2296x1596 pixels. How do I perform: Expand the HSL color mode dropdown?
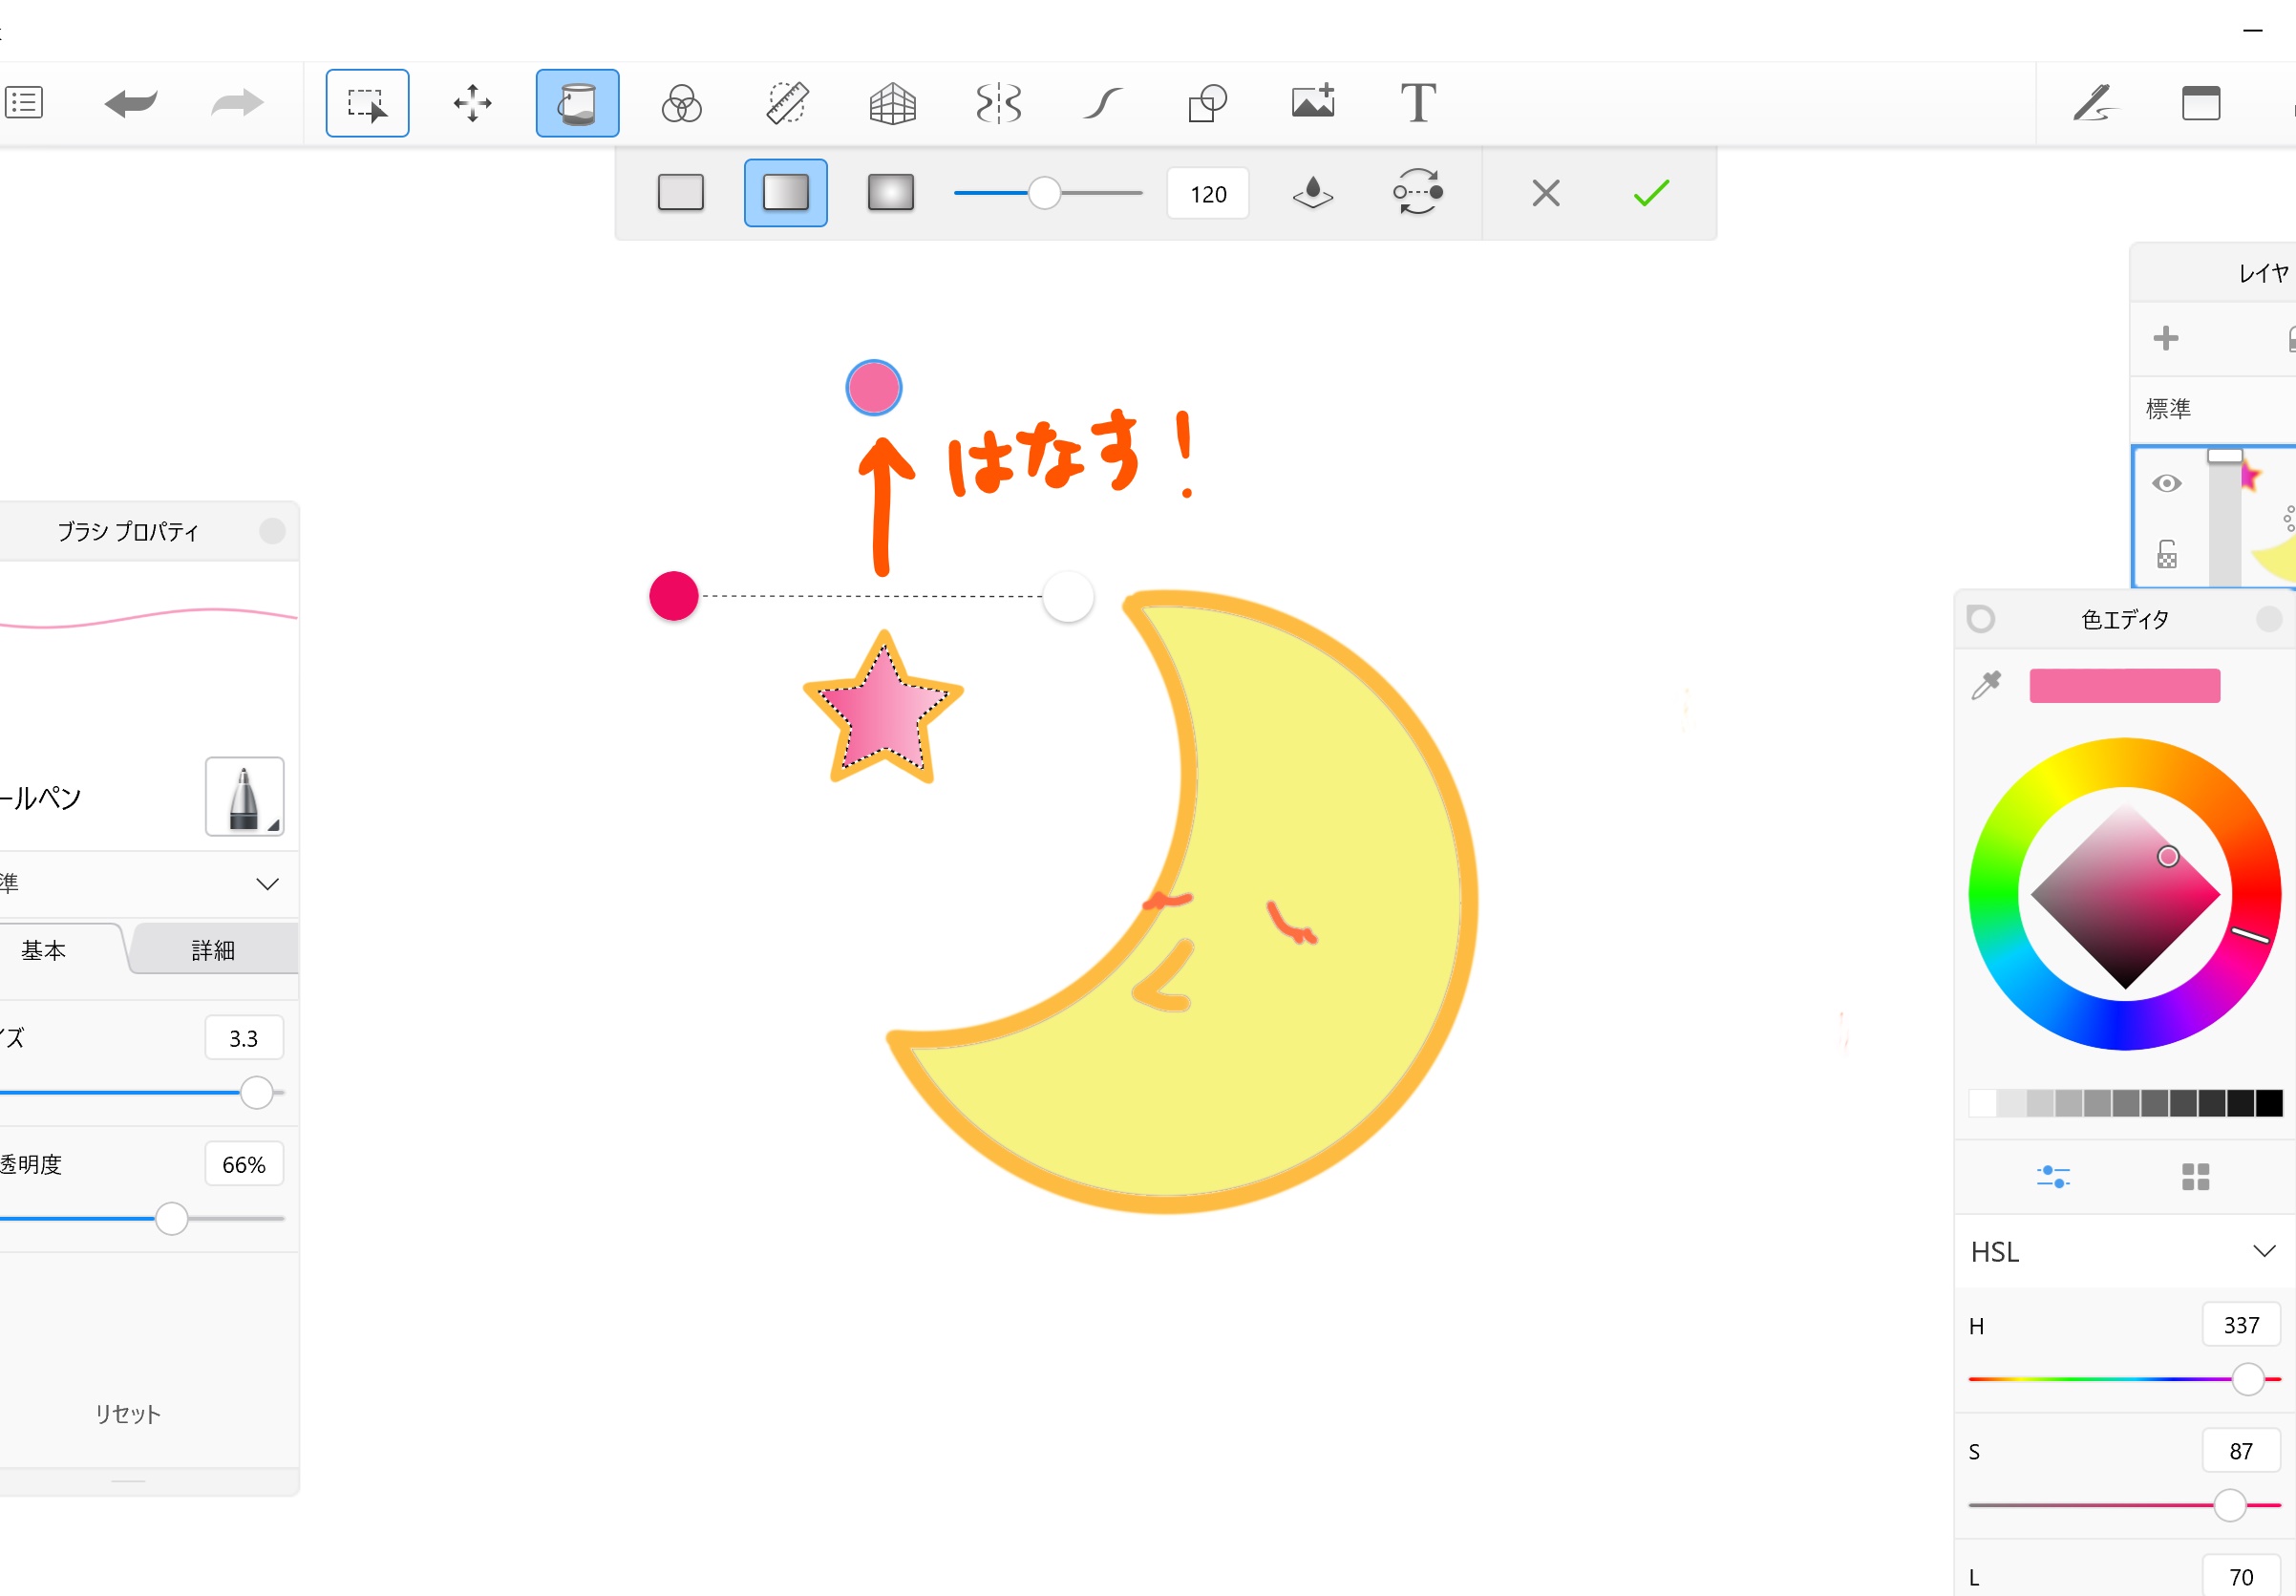click(2264, 1251)
